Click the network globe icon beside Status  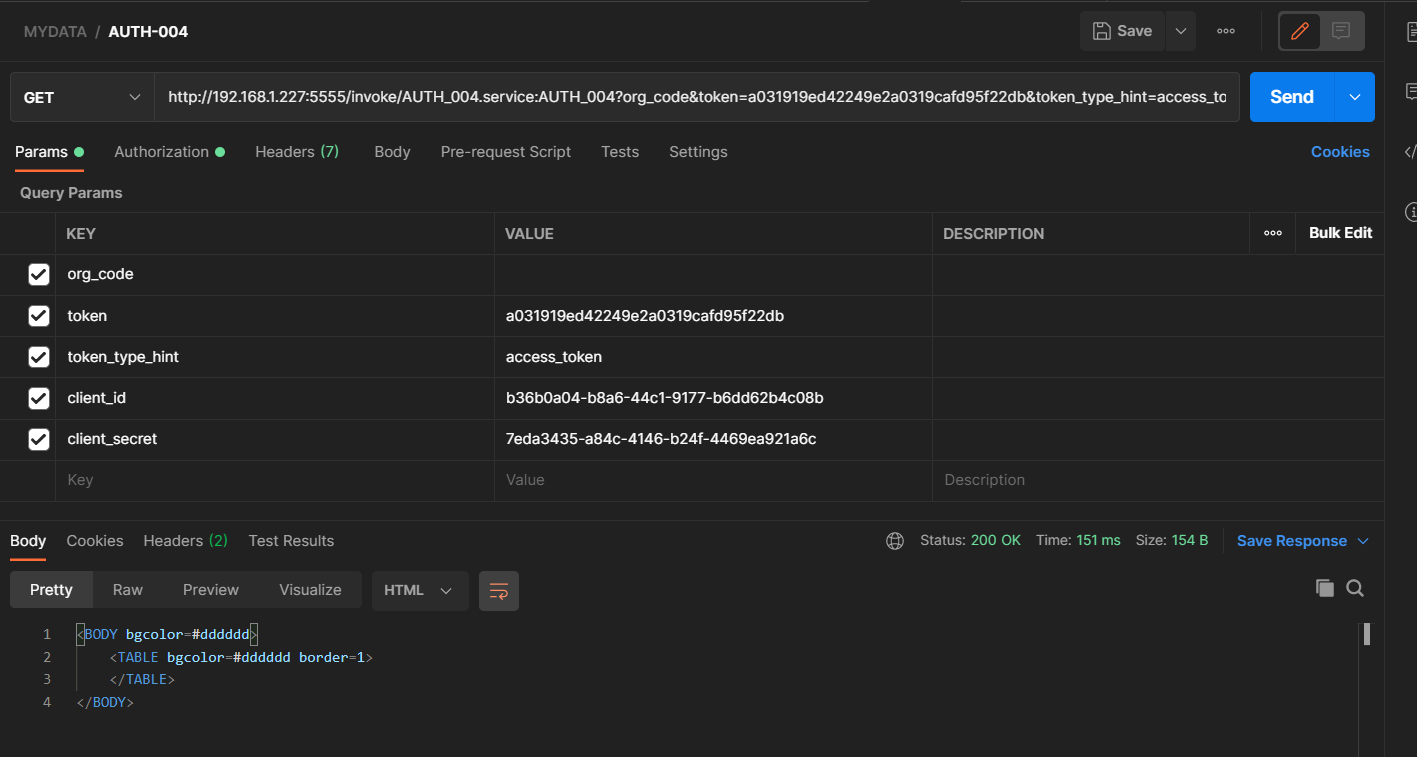pyautogui.click(x=895, y=541)
